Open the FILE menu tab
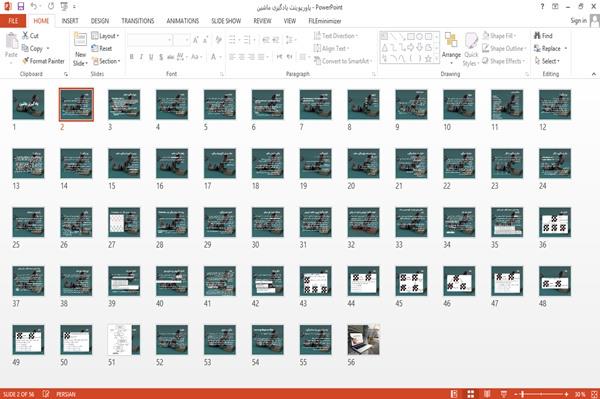 pyautogui.click(x=13, y=21)
